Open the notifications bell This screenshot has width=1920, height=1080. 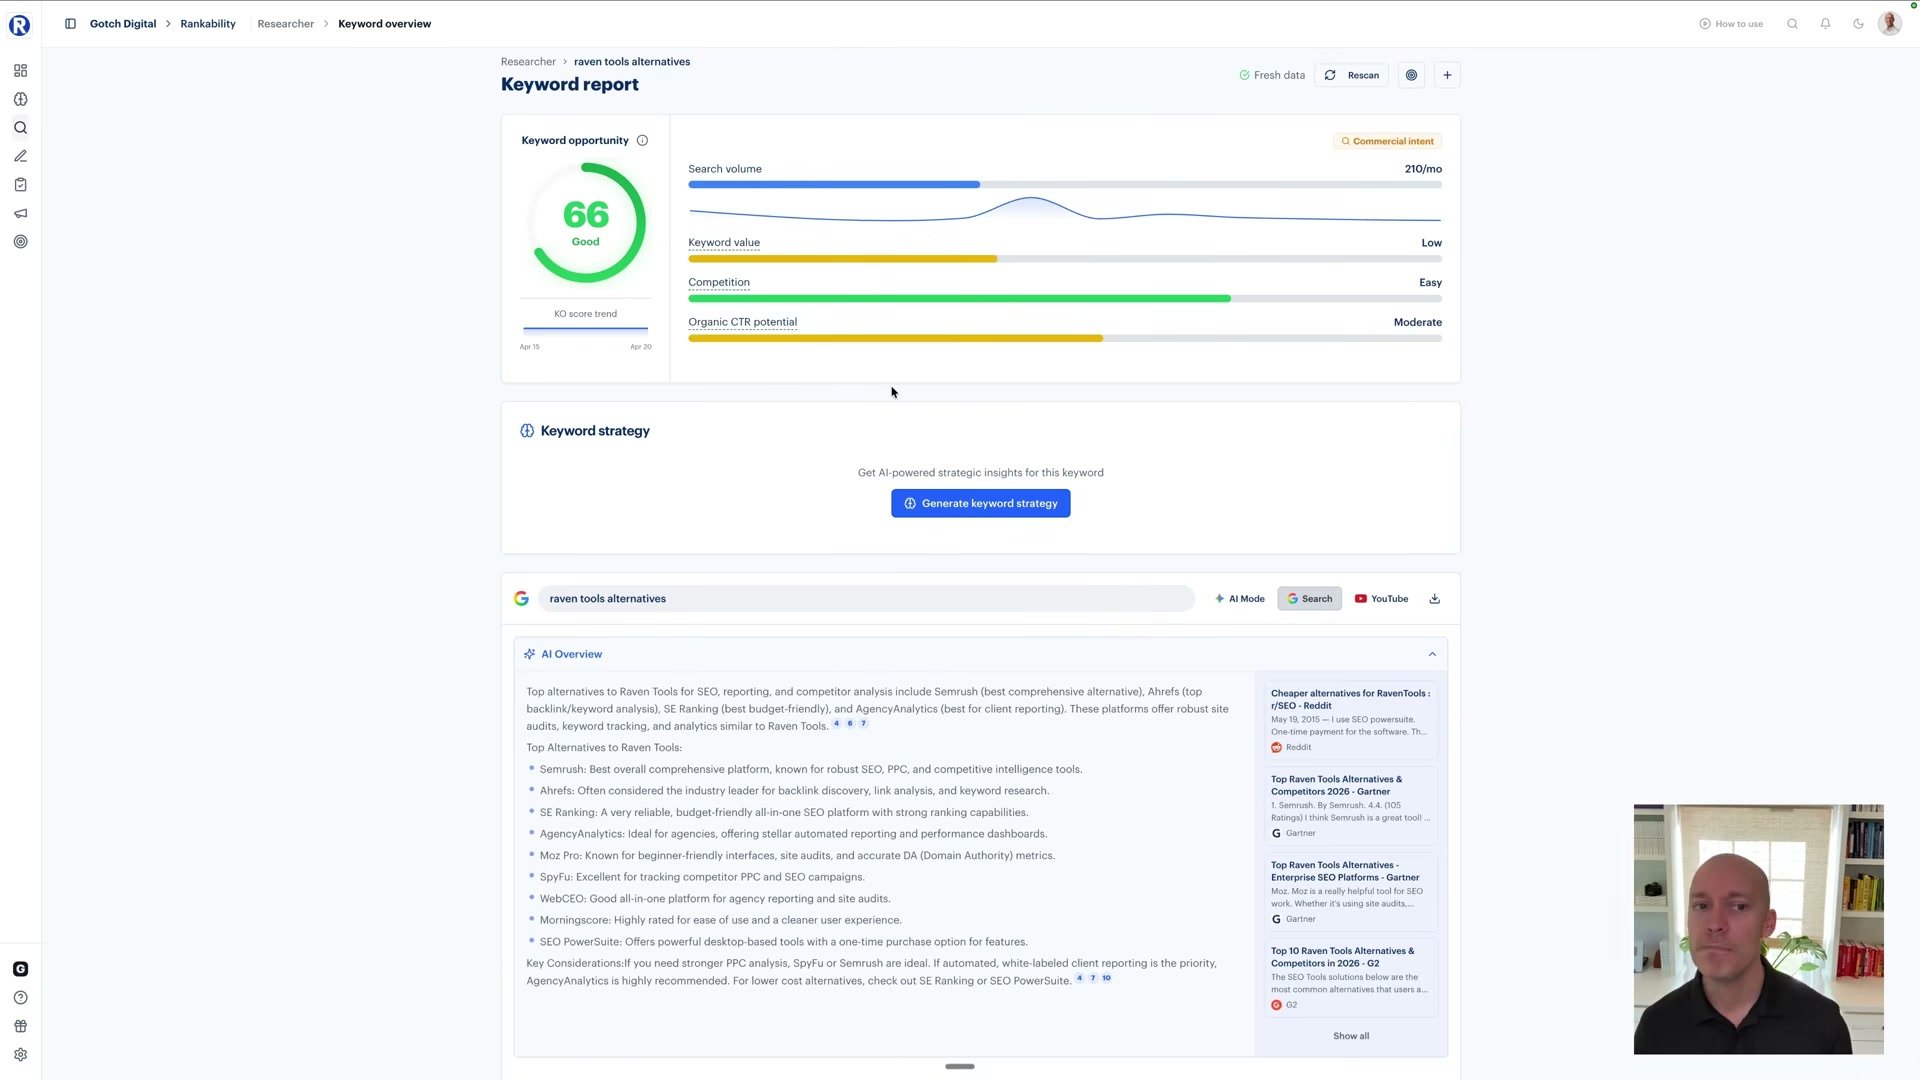point(1825,24)
